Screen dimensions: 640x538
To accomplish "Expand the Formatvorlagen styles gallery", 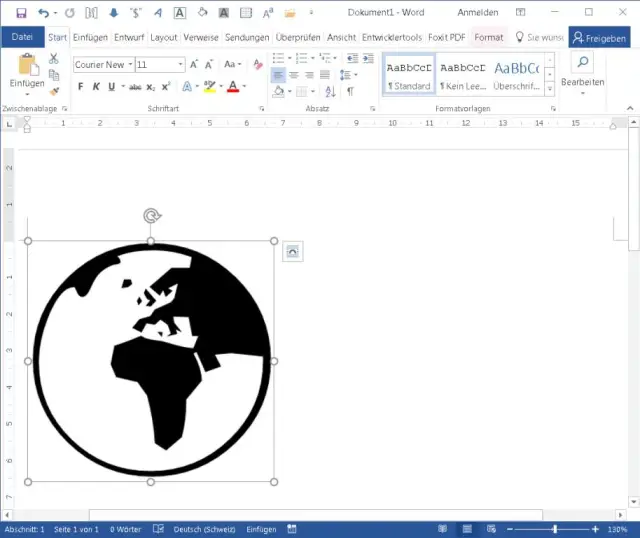I will click(551, 88).
